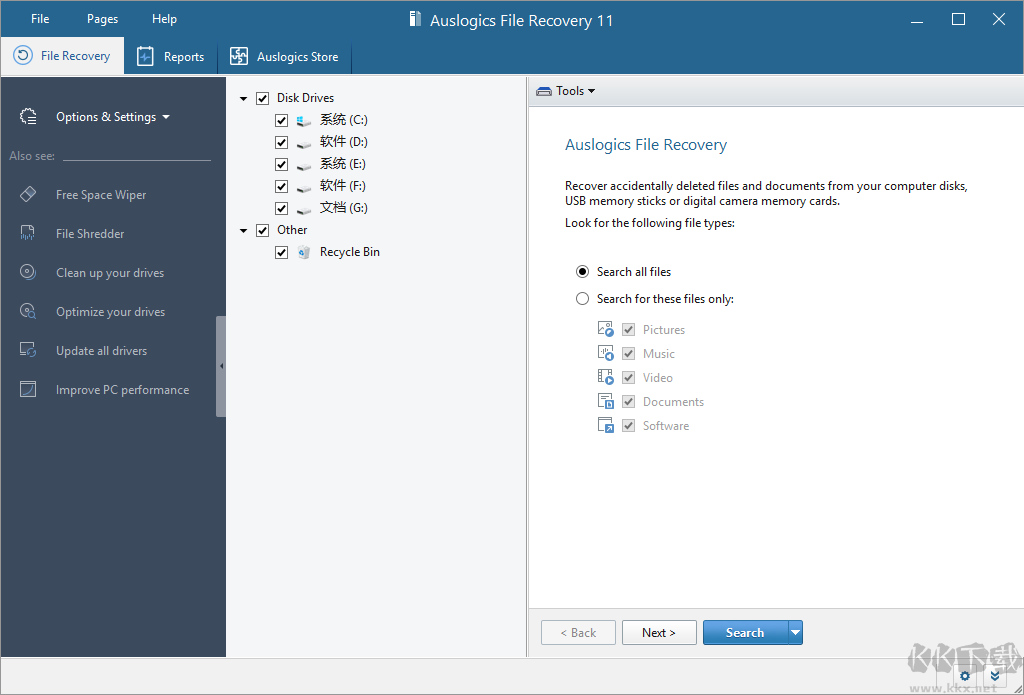Click the Update all drivers icon
The image size is (1024, 695).
coord(28,351)
